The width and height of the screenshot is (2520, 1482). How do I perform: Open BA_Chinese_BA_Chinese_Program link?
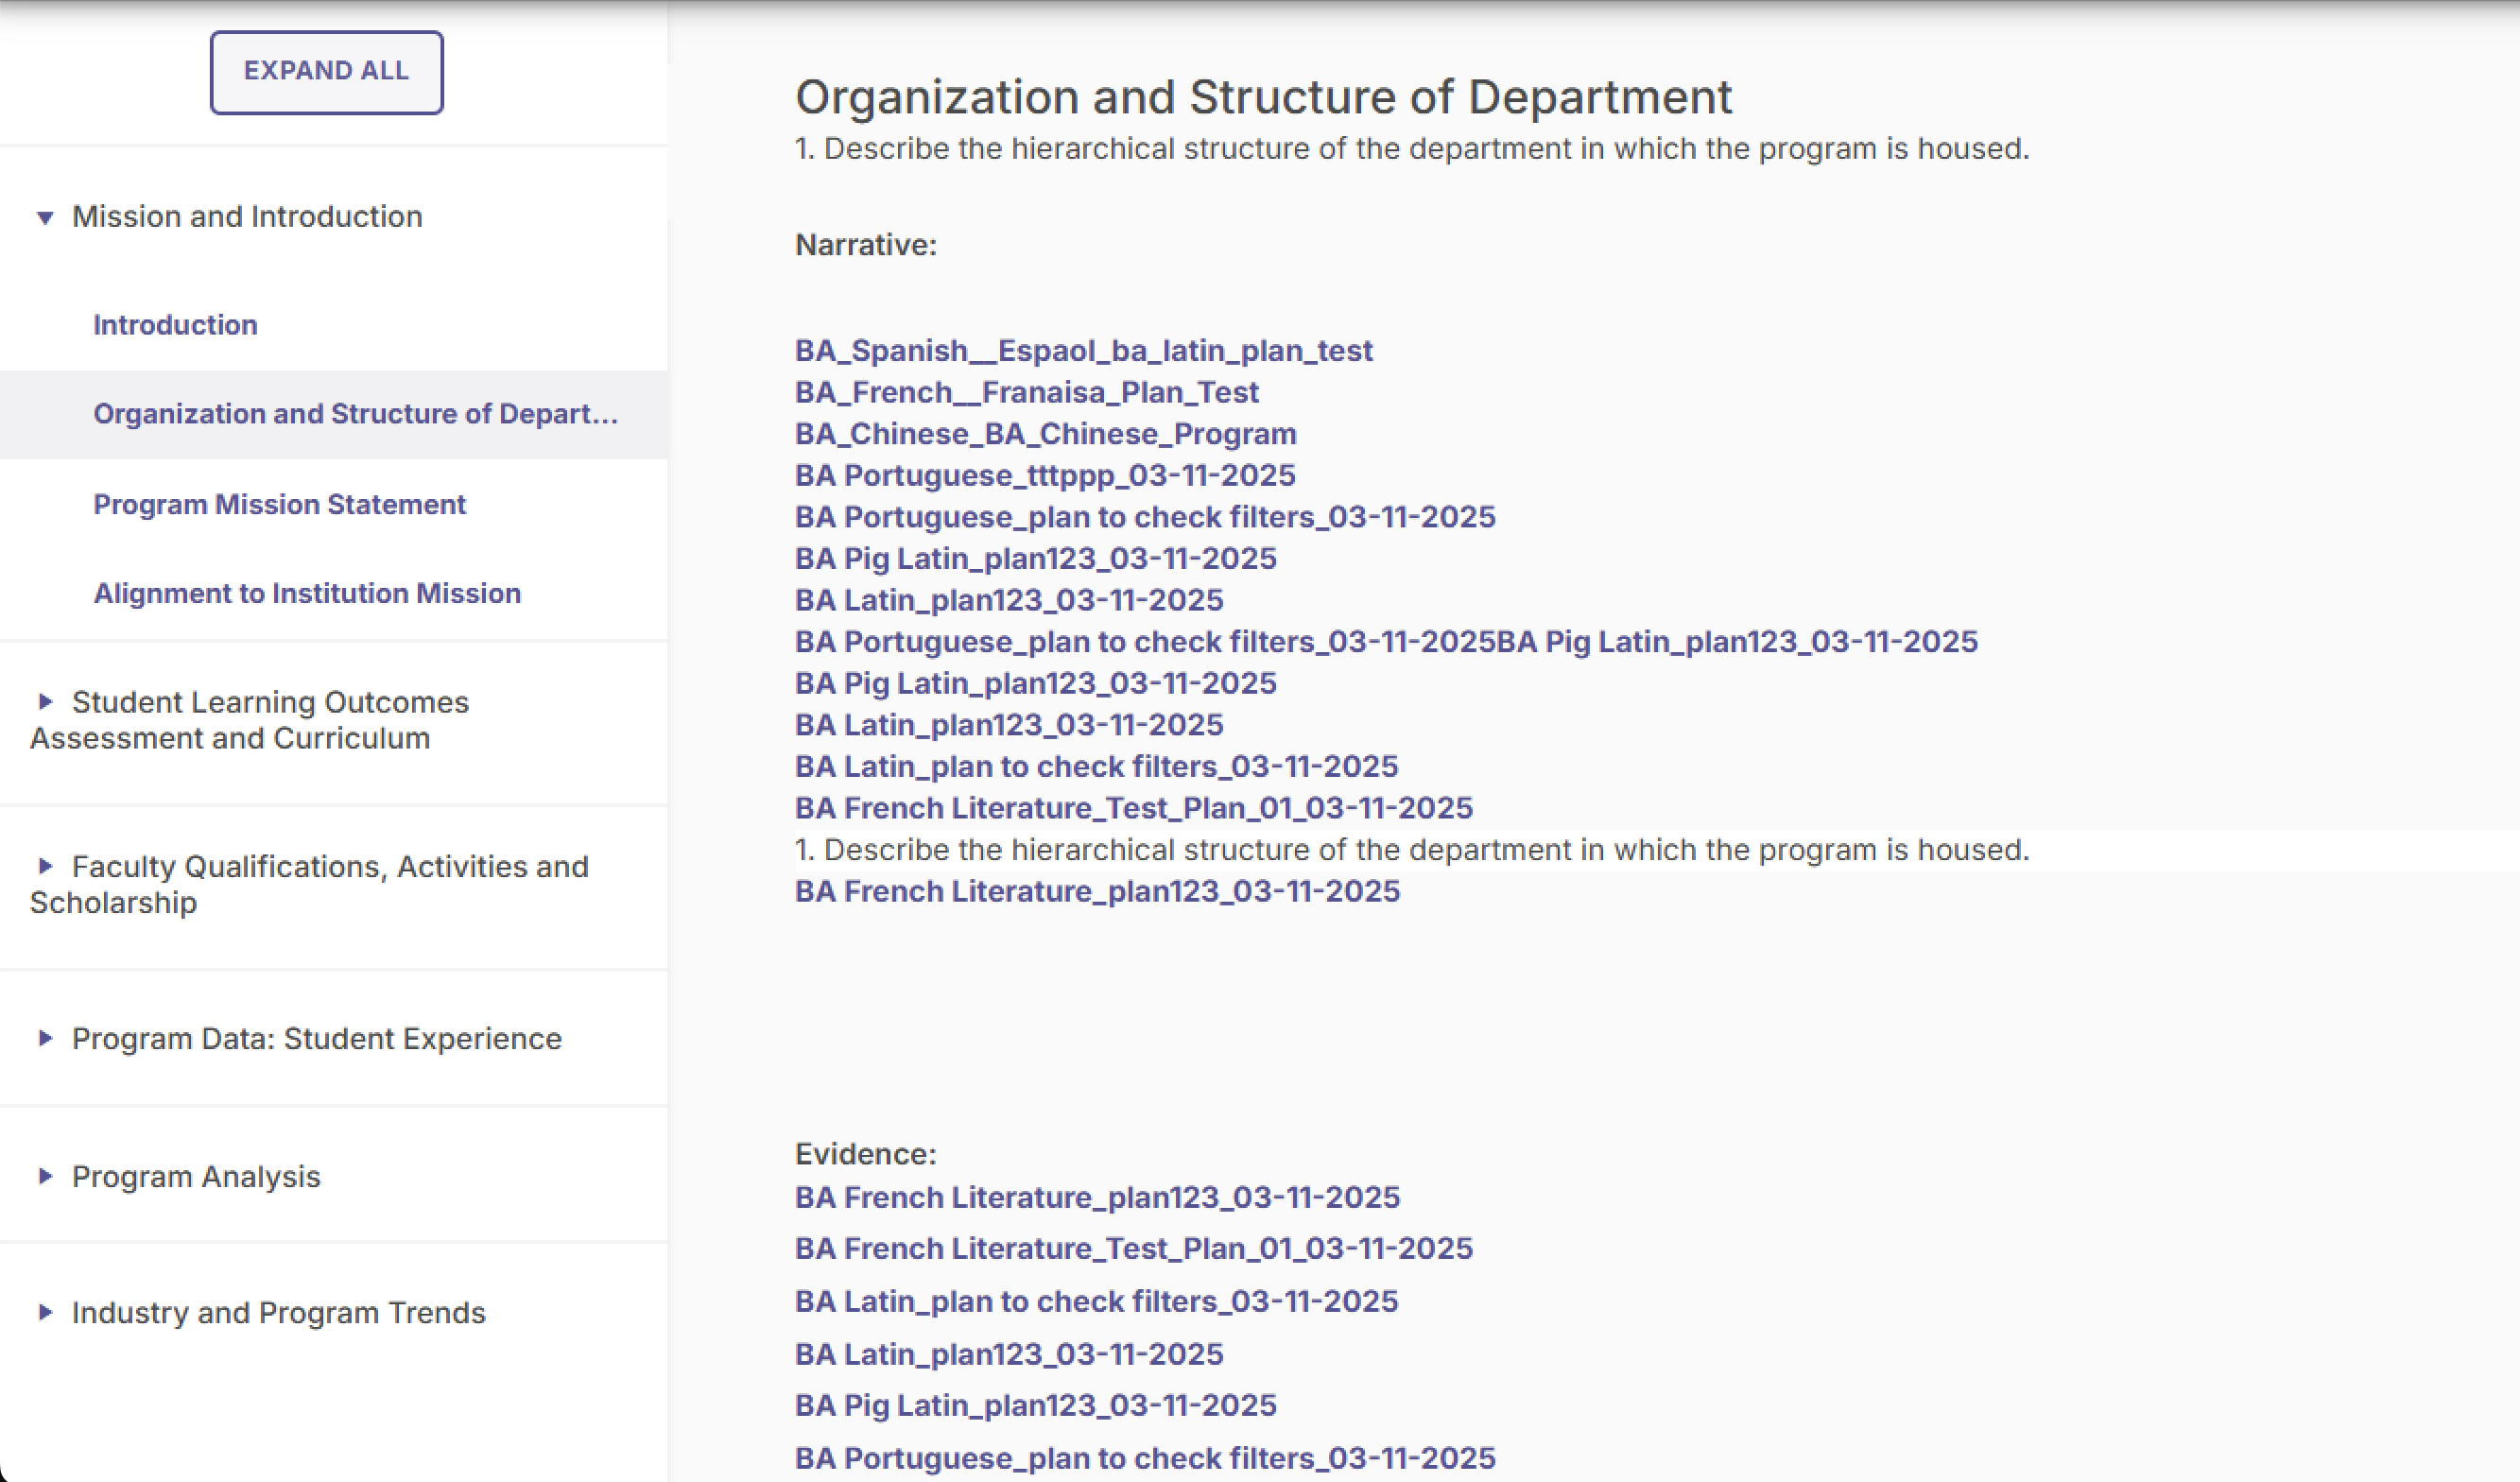[x=1045, y=434]
